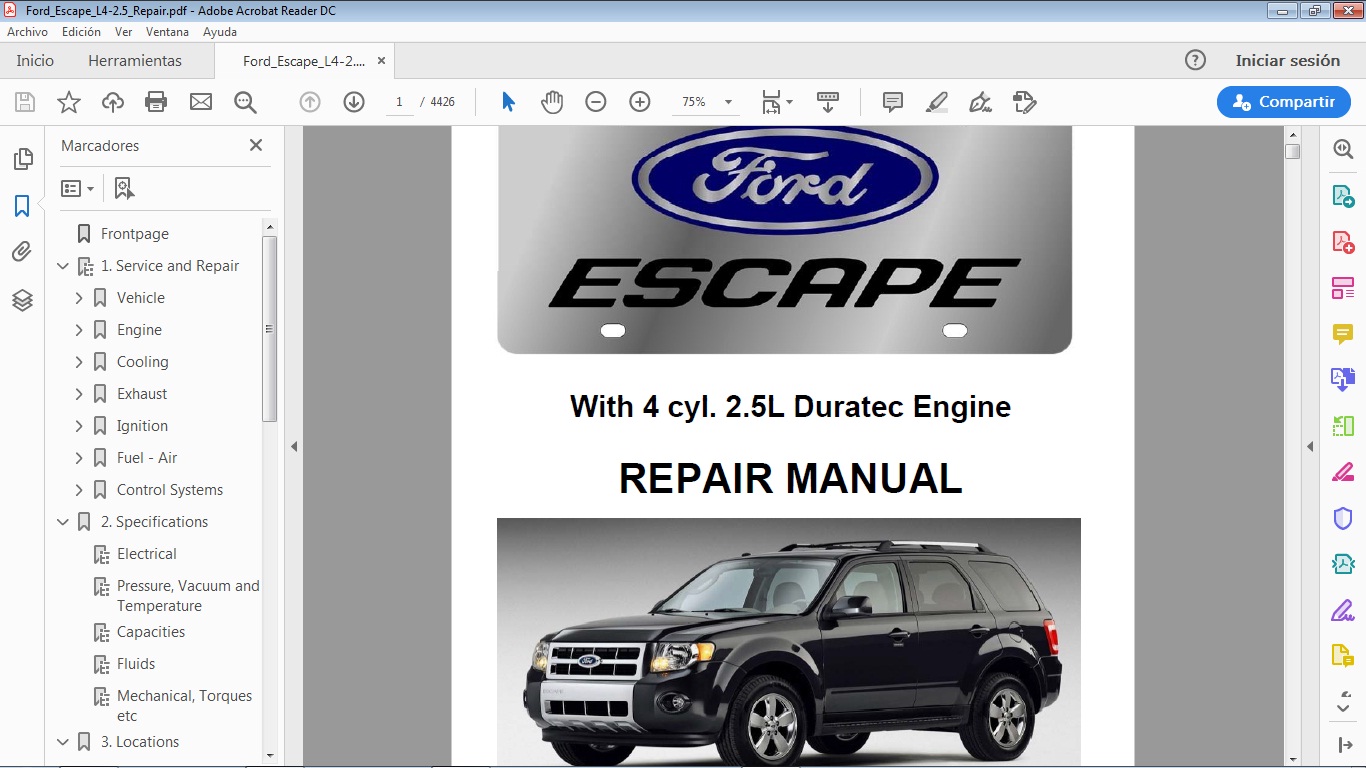Open the Comment tool
This screenshot has height=768, width=1366.
click(1342, 334)
